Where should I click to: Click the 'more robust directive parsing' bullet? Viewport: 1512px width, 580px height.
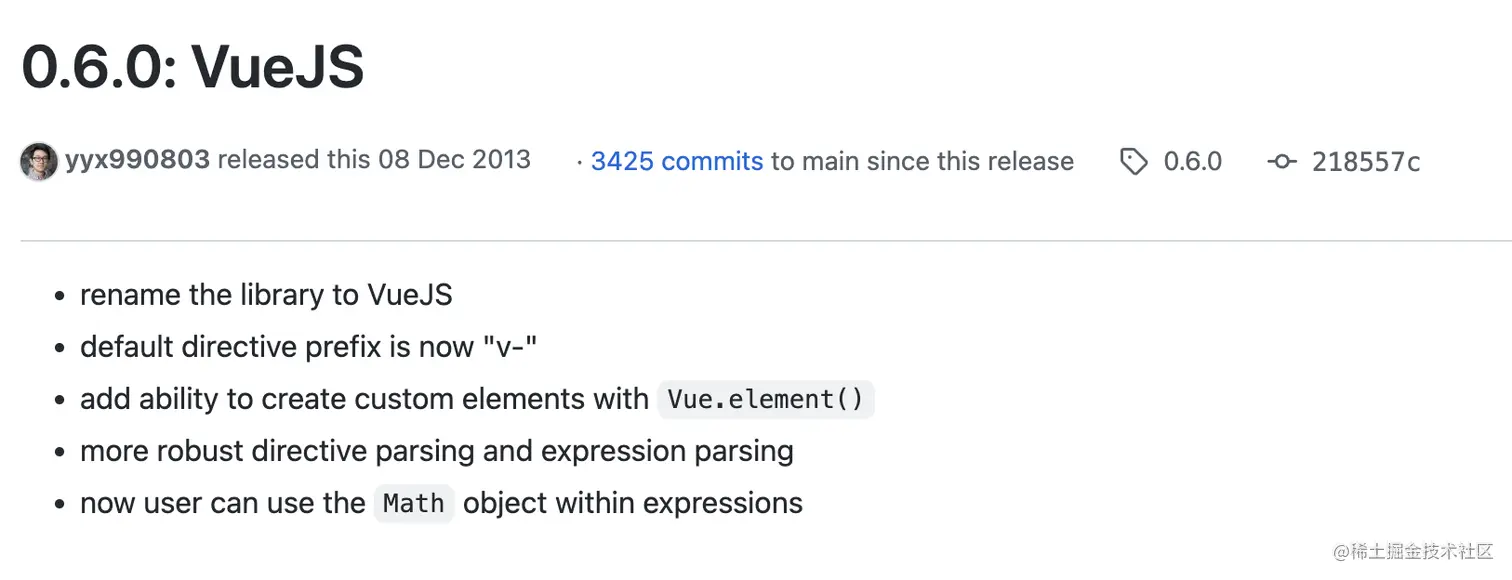click(x=437, y=451)
